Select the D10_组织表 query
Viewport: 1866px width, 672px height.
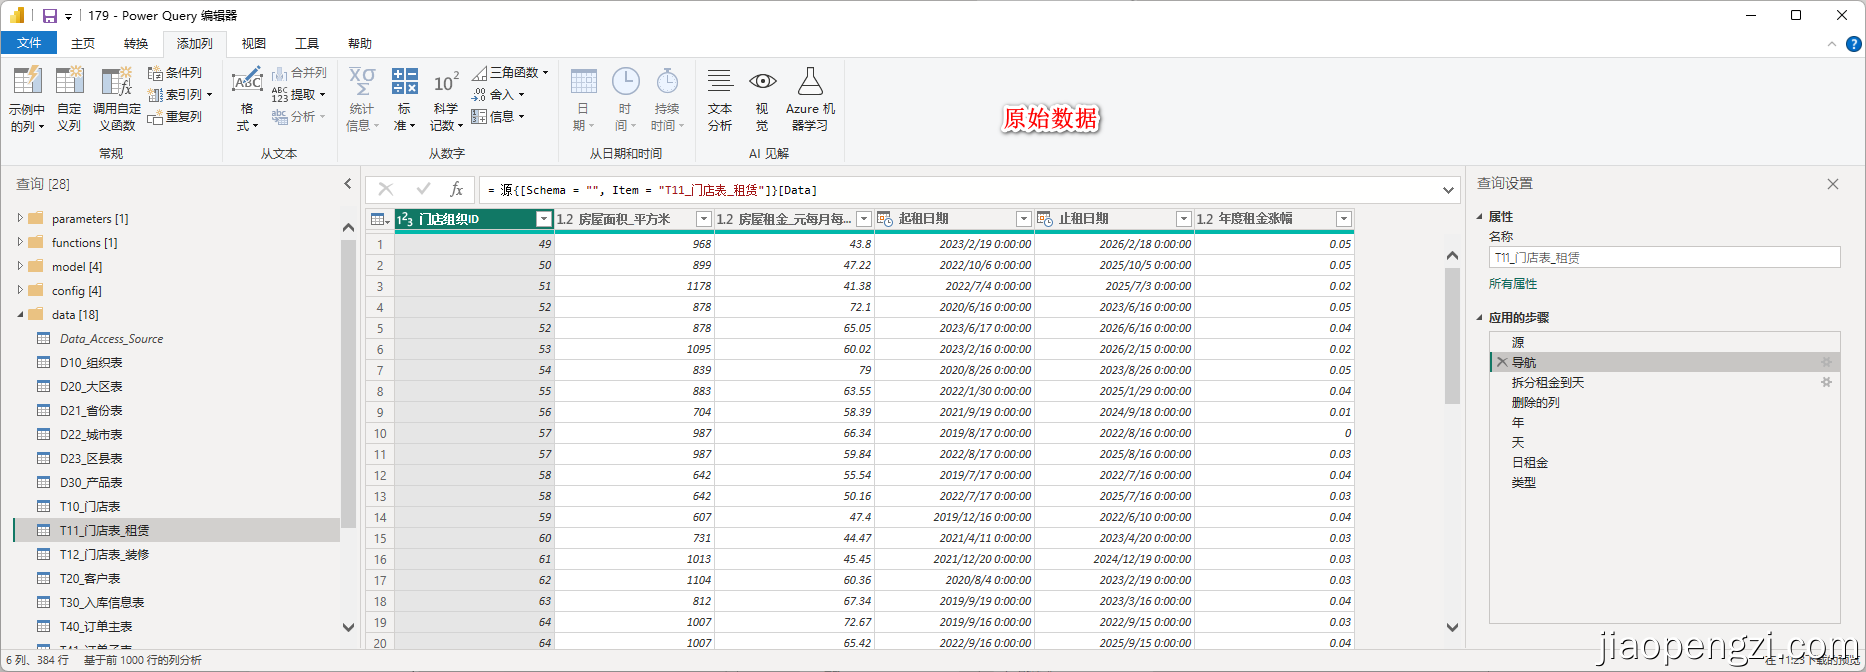coord(91,363)
